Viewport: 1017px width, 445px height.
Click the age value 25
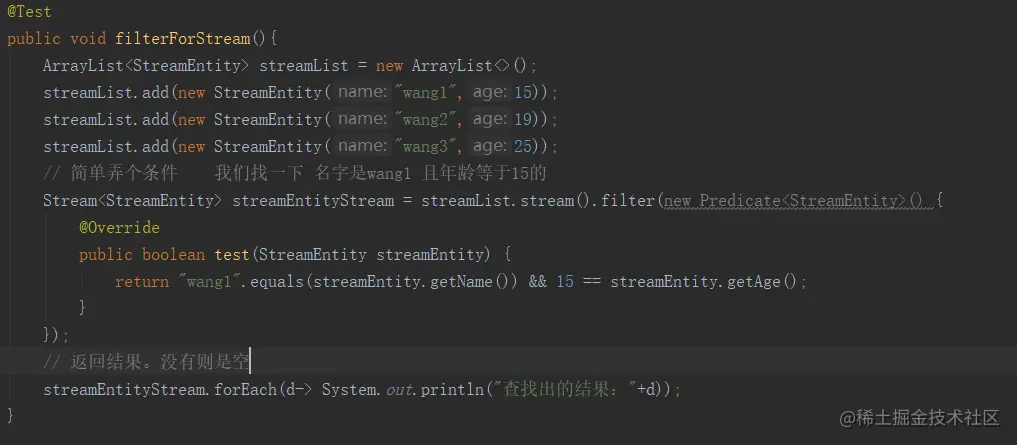[523, 147]
